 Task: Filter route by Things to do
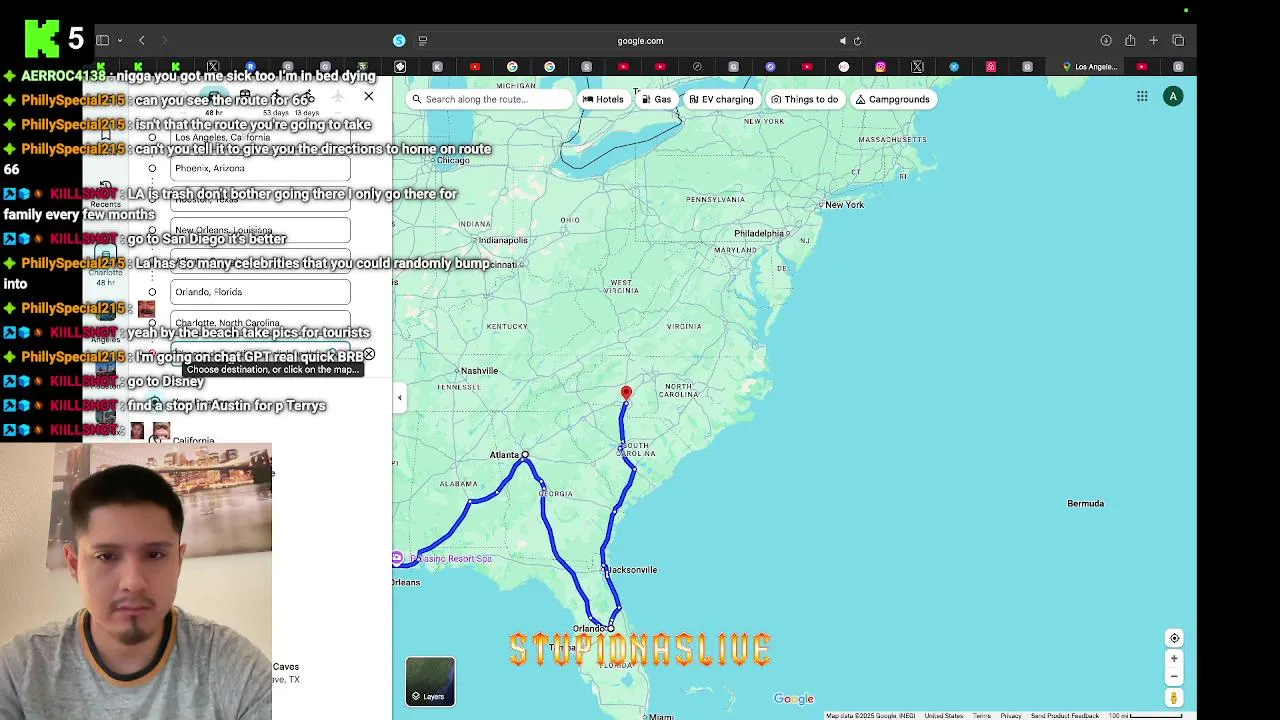pos(805,99)
